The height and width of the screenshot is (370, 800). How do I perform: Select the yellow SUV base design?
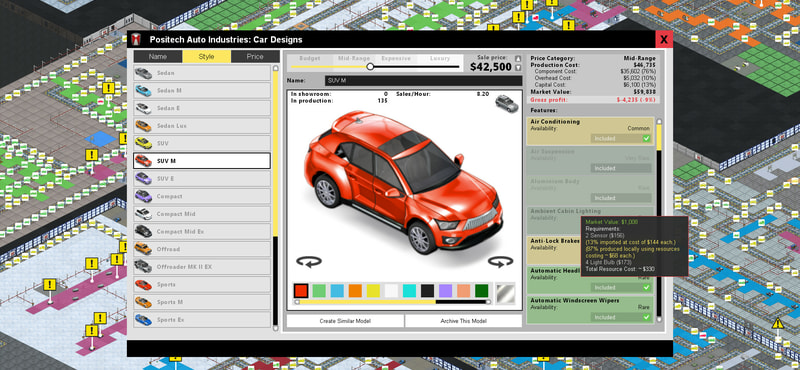coord(202,143)
